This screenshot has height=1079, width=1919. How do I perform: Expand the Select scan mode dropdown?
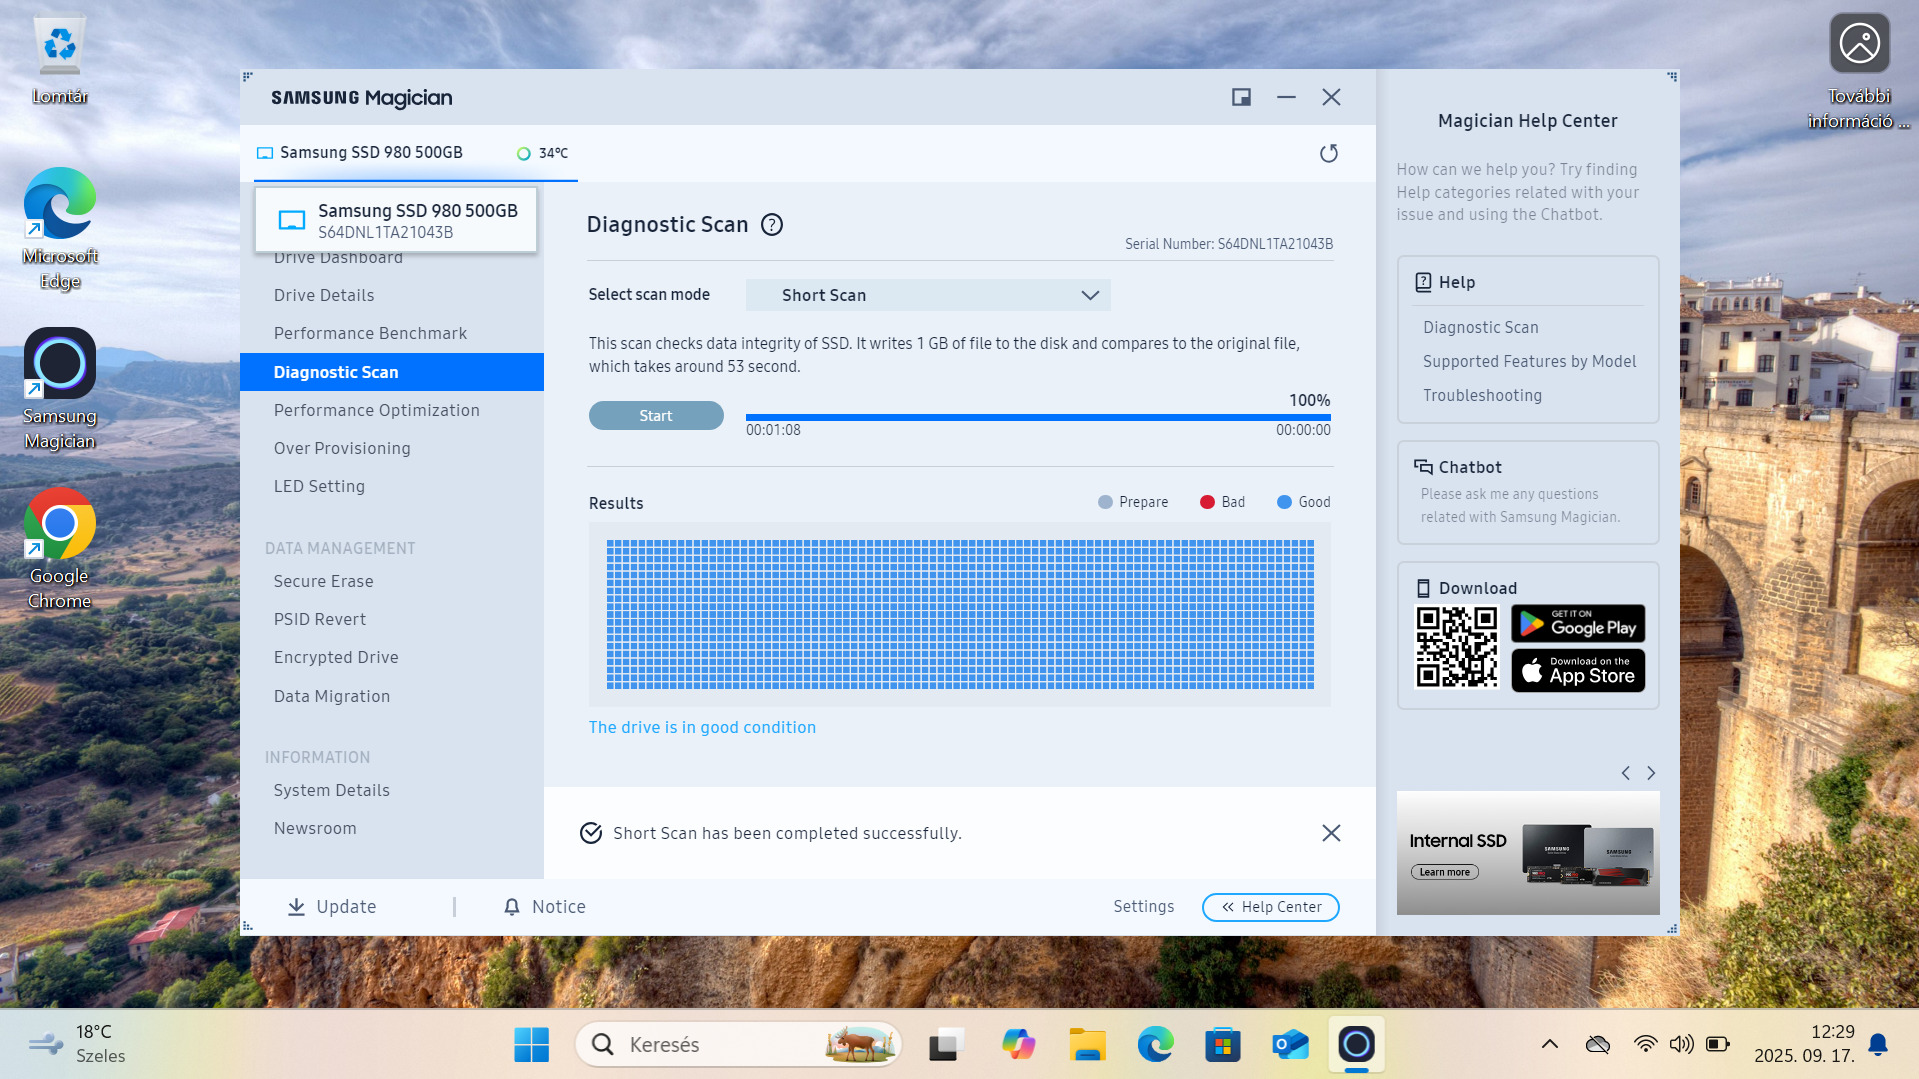pos(928,295)
